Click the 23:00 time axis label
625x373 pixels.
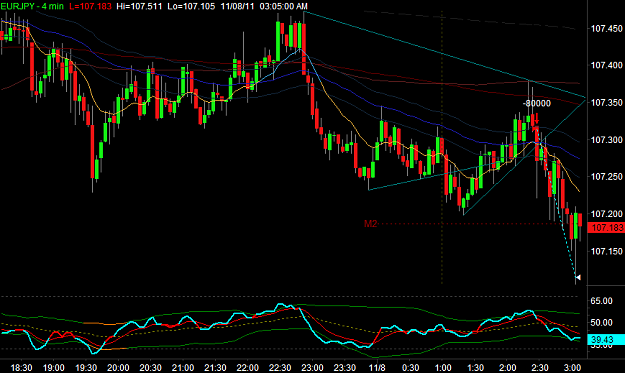coord(312,367)
